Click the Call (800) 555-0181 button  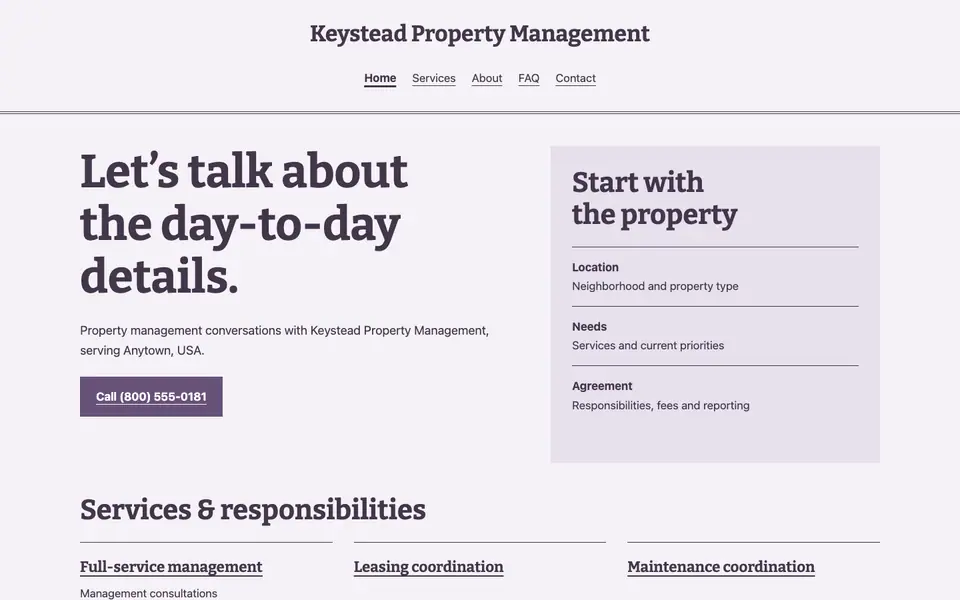pos(151,397)
